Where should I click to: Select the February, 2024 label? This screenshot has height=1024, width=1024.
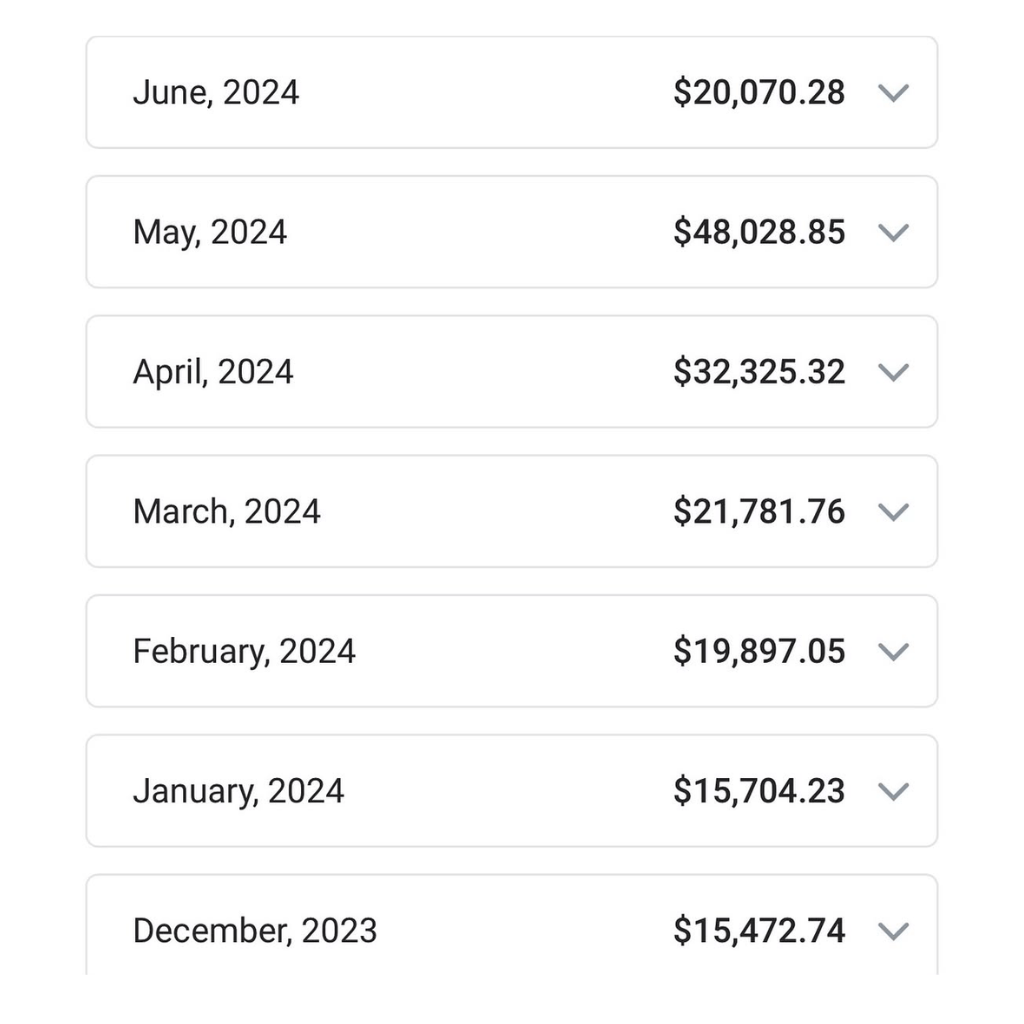point(244,652)
